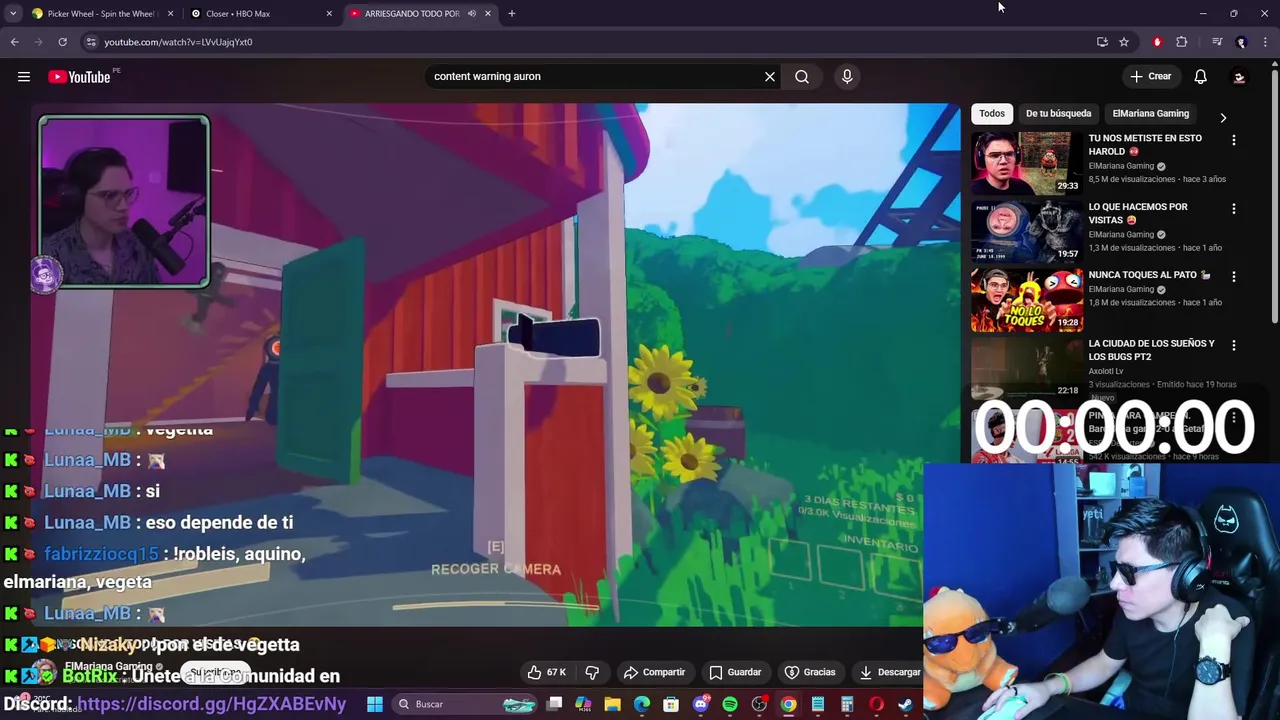
Task: Click the address bar URL field
Action: pos(590,42)
